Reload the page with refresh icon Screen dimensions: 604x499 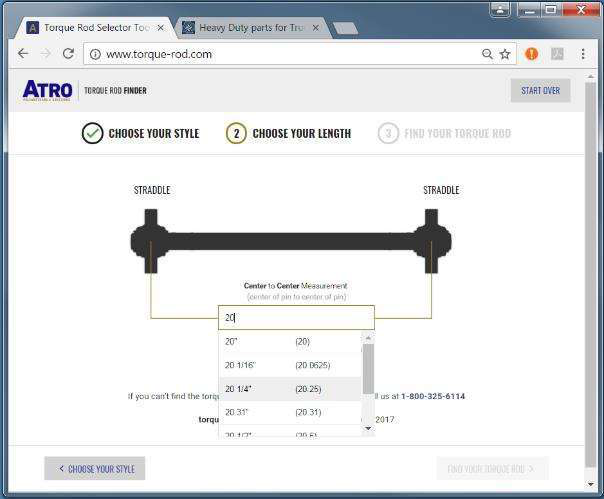(68, 54)
